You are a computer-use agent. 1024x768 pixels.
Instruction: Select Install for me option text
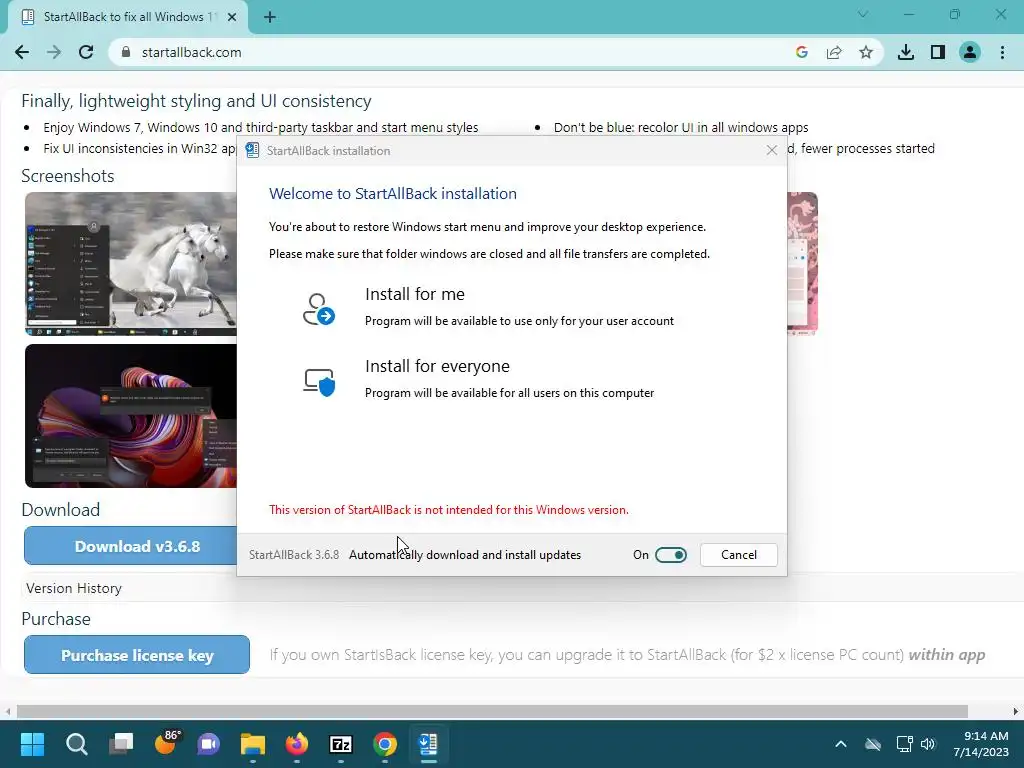point(415,295)
